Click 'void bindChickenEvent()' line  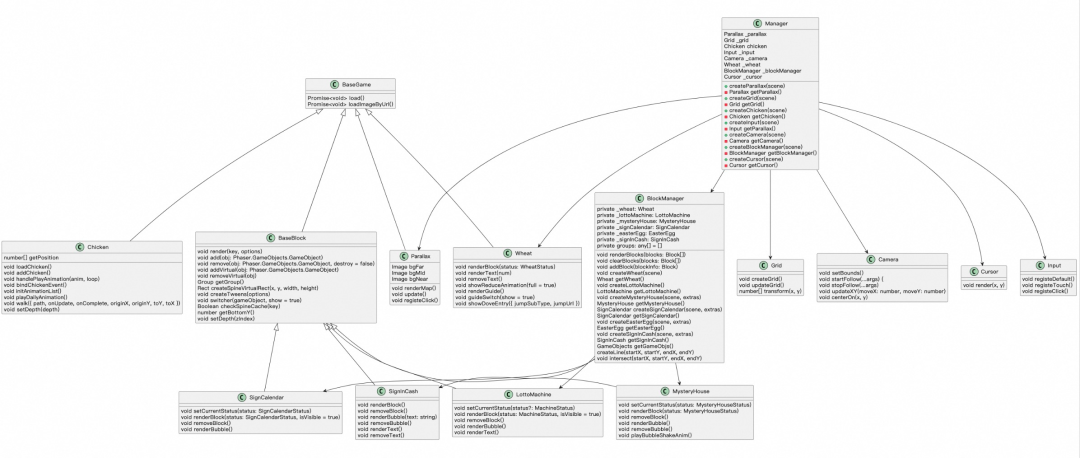pyautogui.click(x=33, y=284)
